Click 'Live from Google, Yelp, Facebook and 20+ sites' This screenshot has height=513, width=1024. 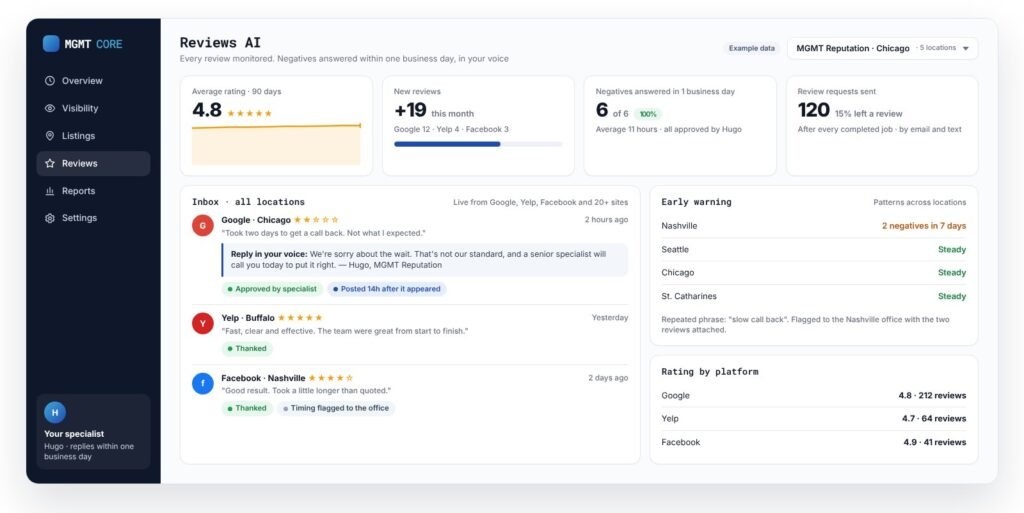pos(541,202)
